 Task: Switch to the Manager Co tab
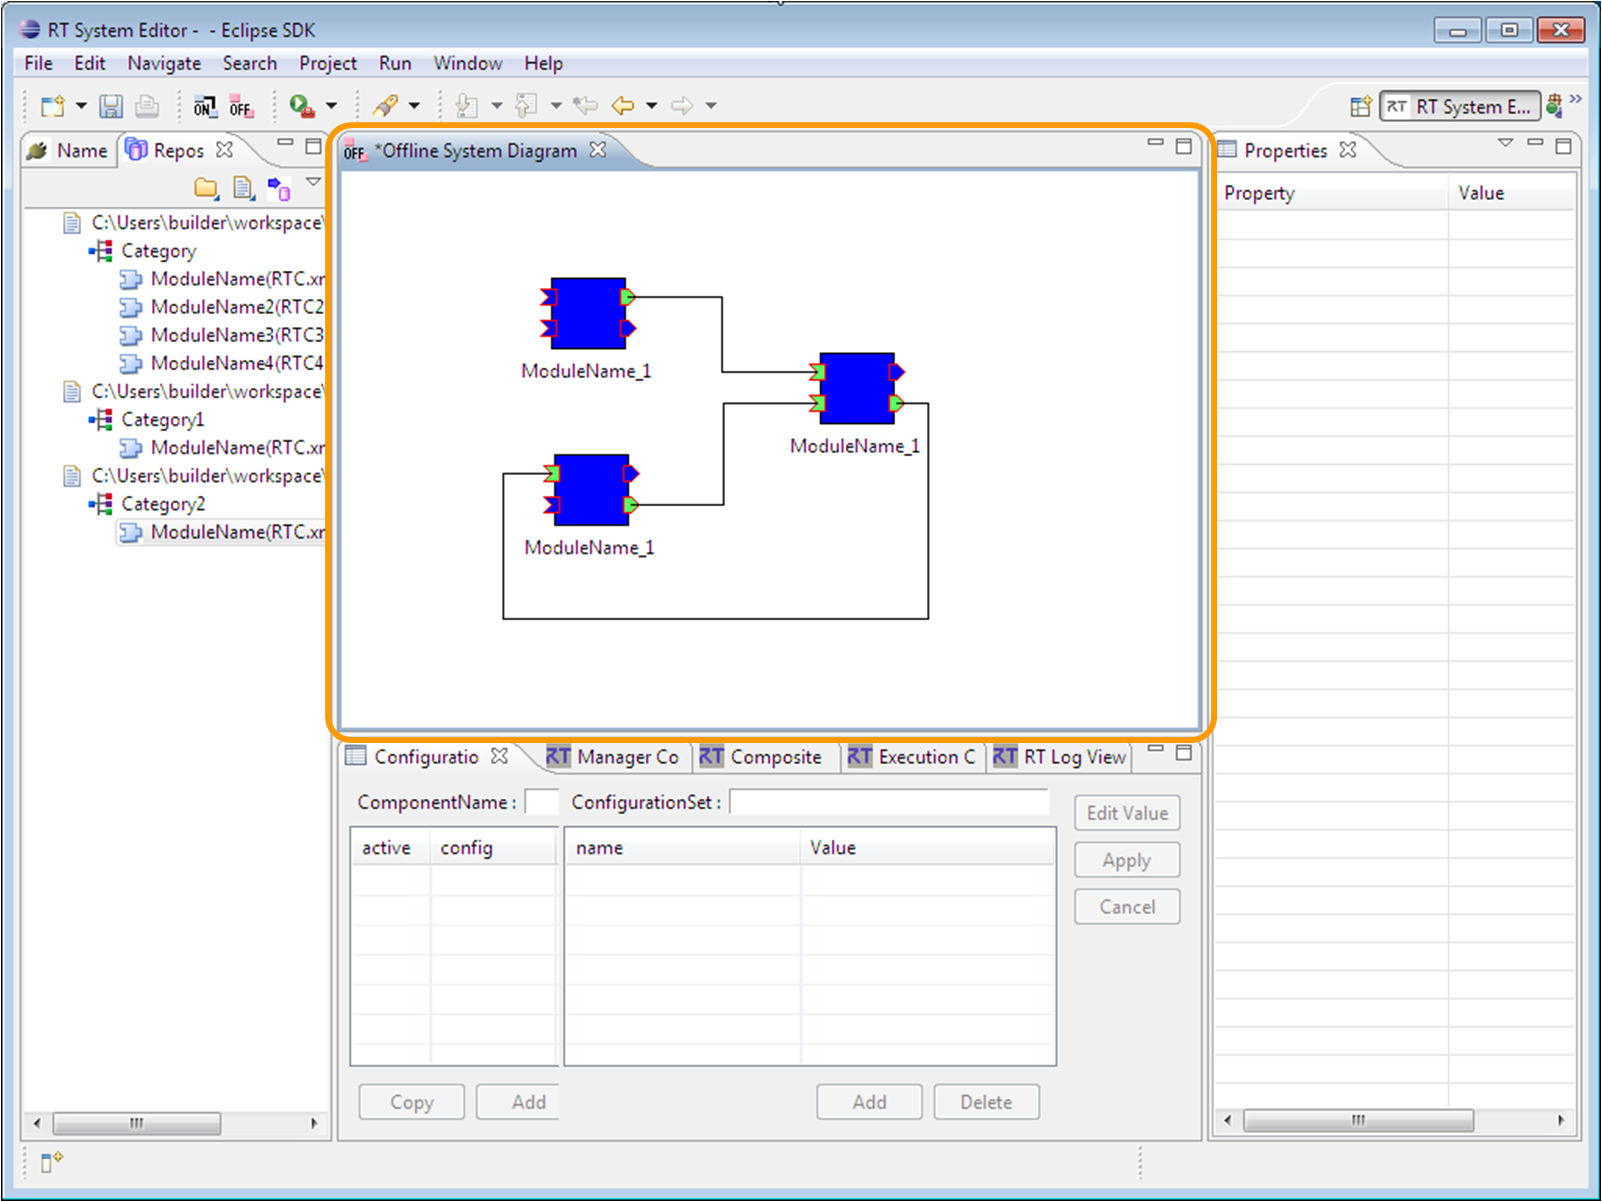pos(613,757)
